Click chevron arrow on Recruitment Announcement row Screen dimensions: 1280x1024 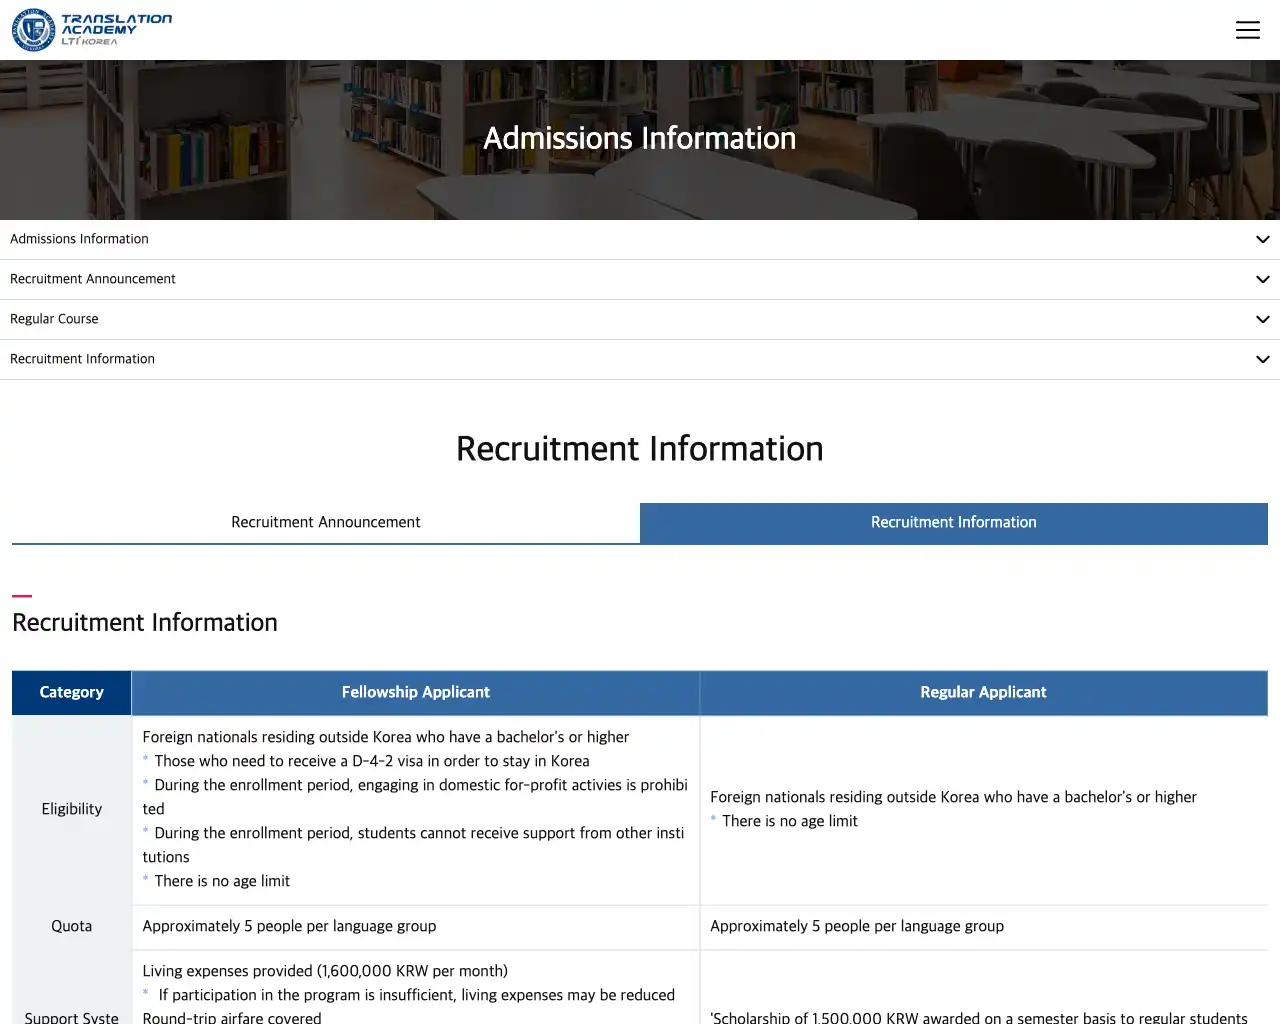coord(1262,280)
